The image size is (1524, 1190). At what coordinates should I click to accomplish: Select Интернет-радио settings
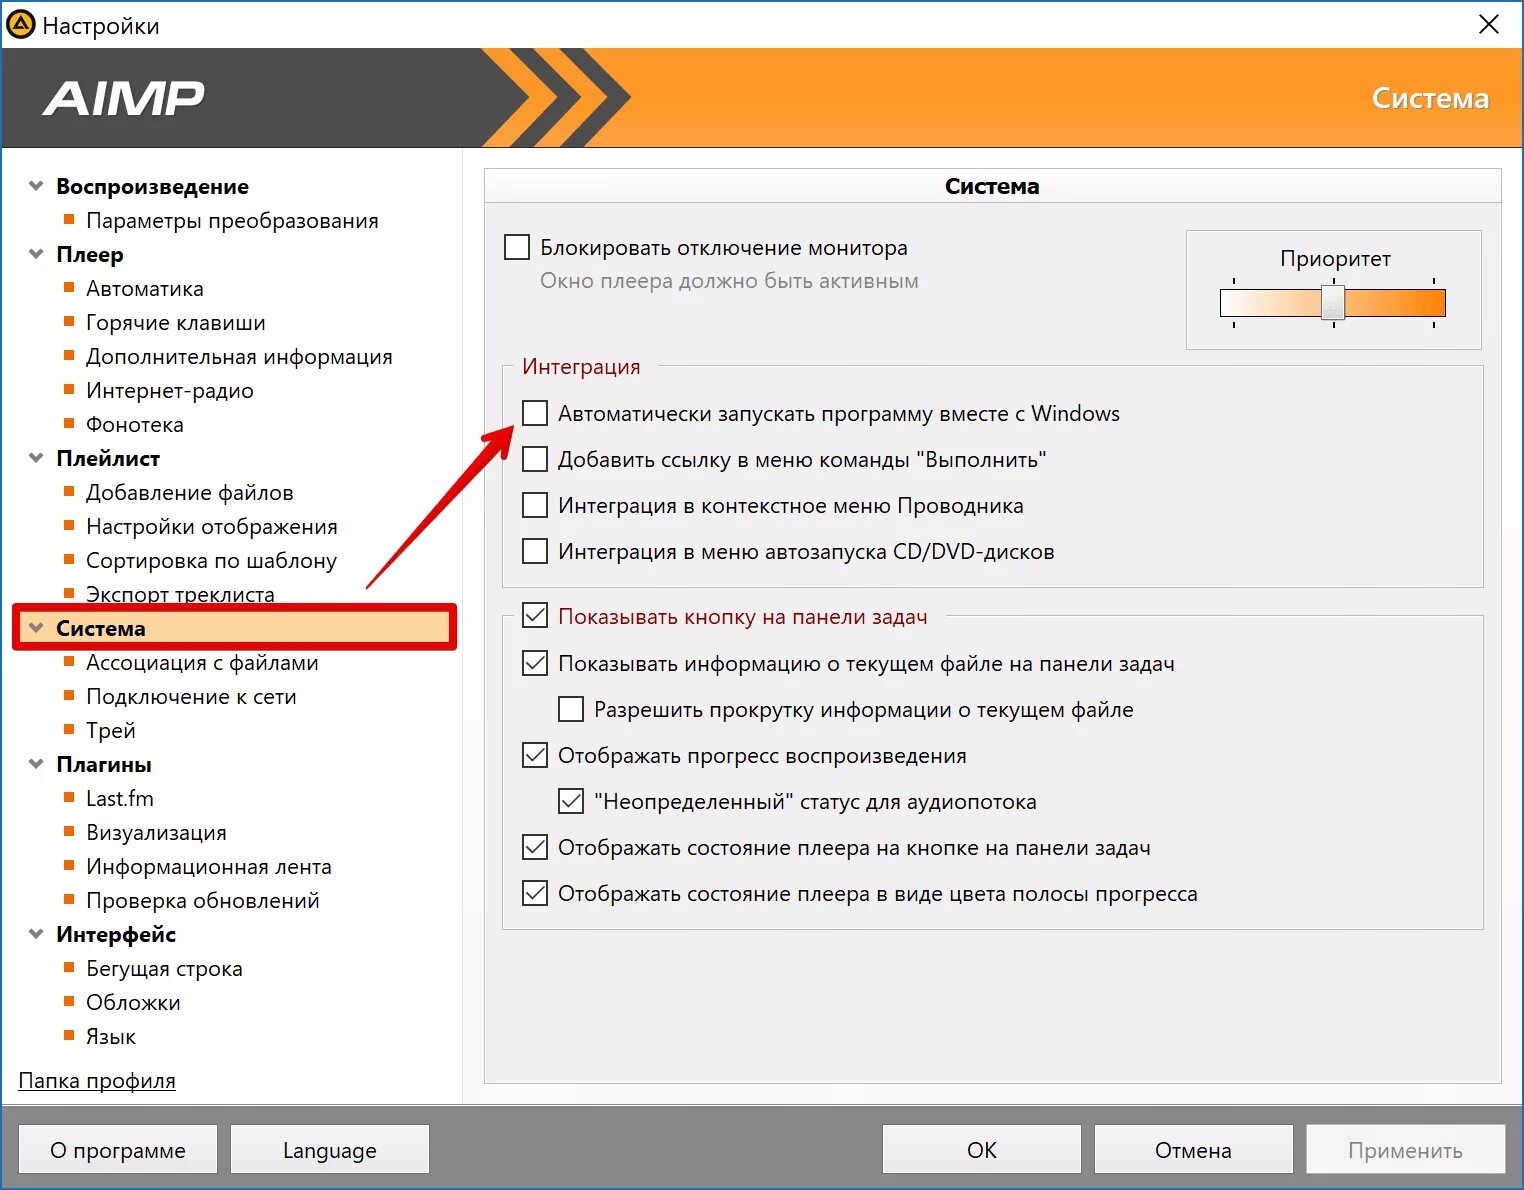tap(170, 390)
